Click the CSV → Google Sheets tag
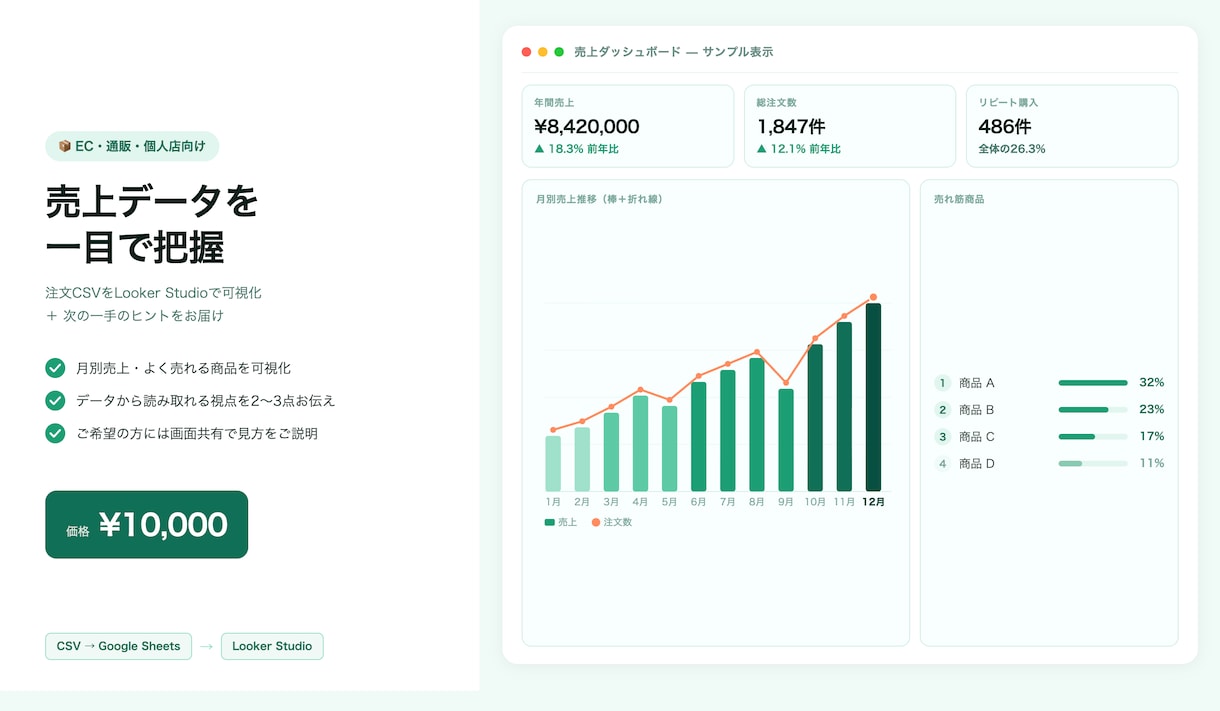 tap(118, 646)
